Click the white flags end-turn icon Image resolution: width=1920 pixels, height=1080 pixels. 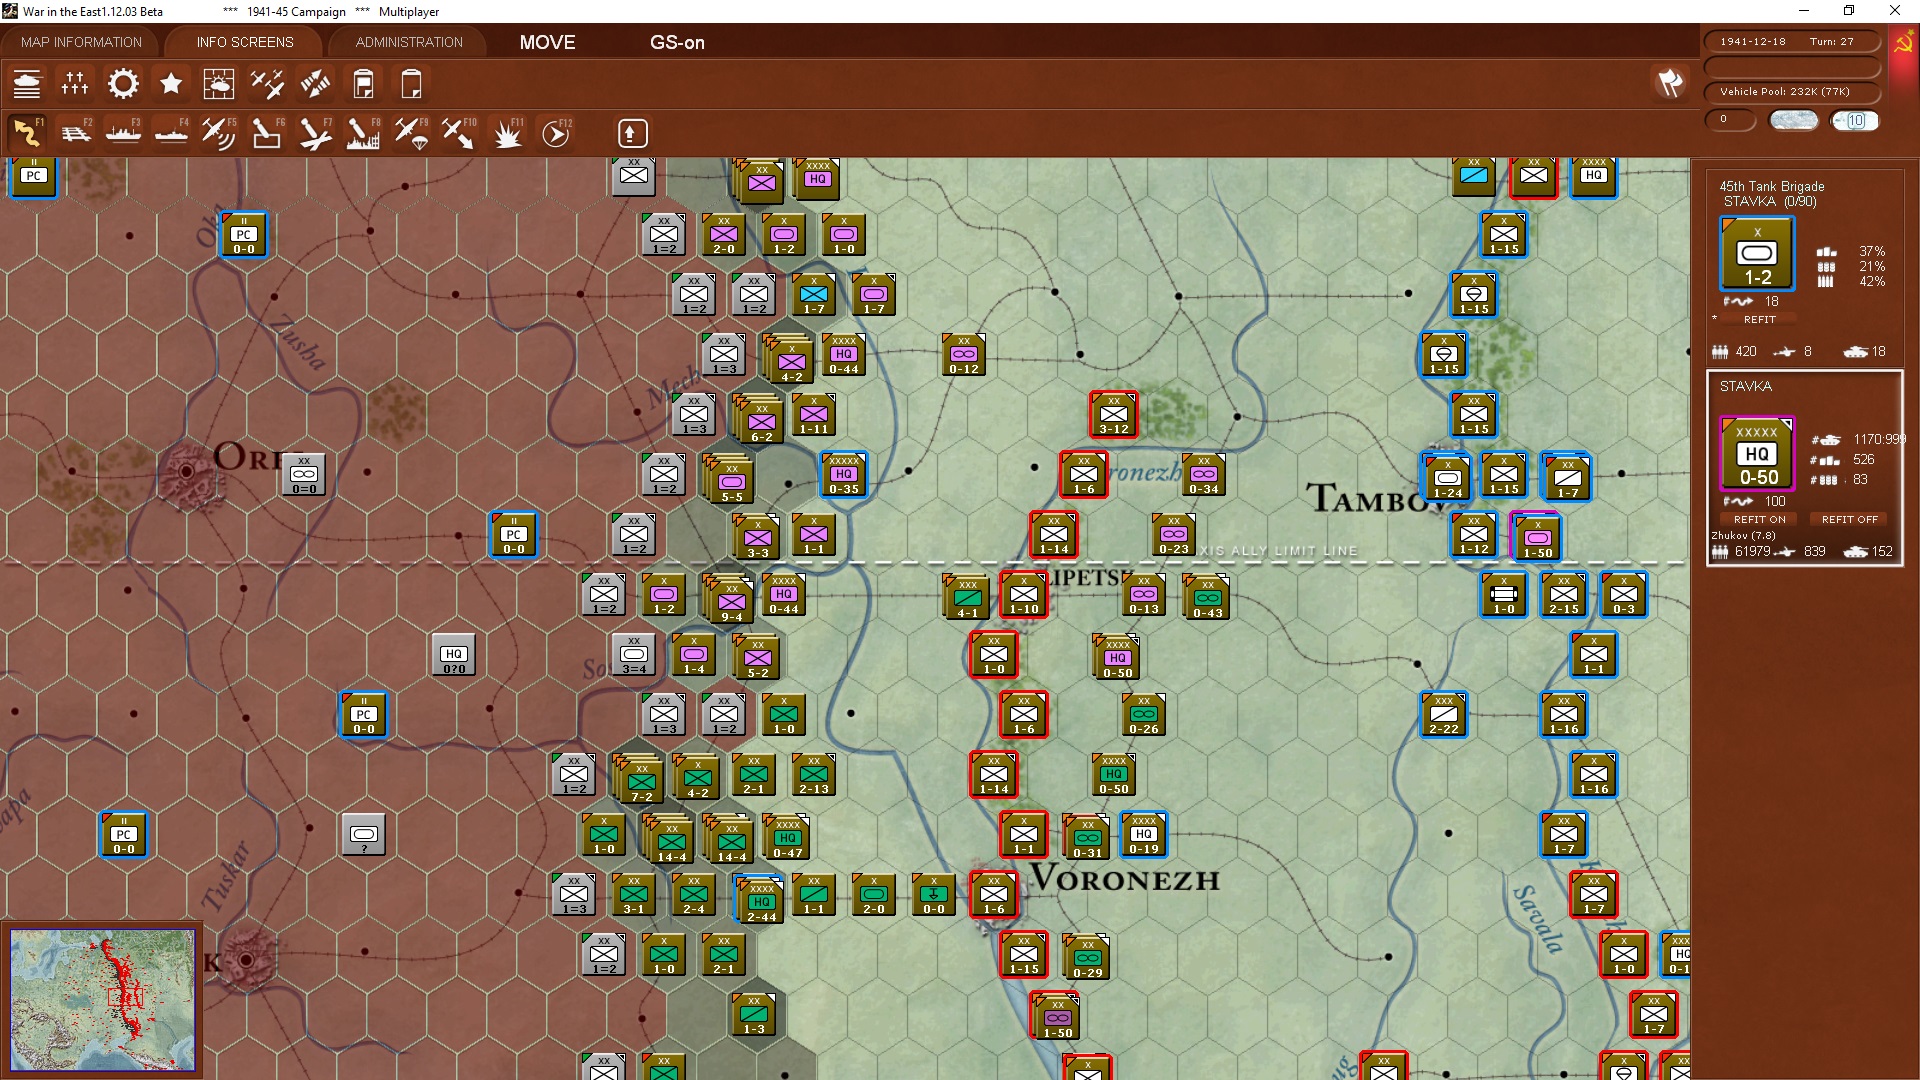1670,83
